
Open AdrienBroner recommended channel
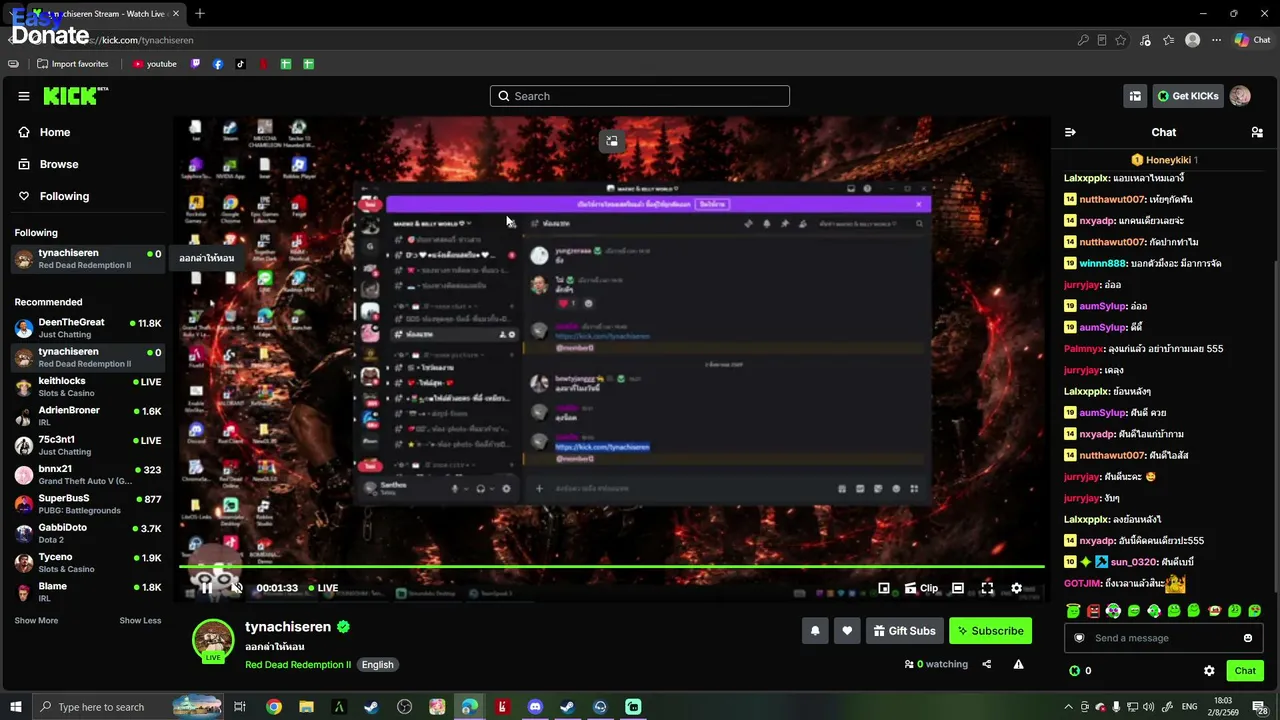(88, 416)
